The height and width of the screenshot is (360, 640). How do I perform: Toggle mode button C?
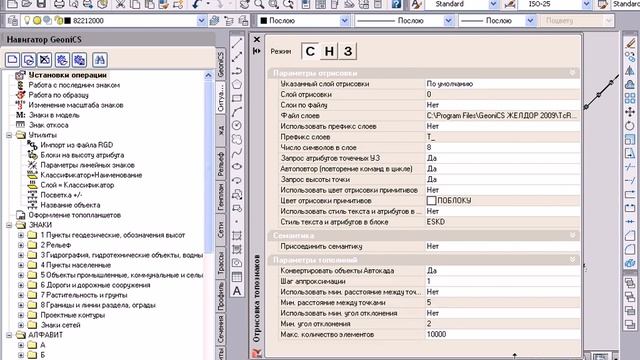310,51
